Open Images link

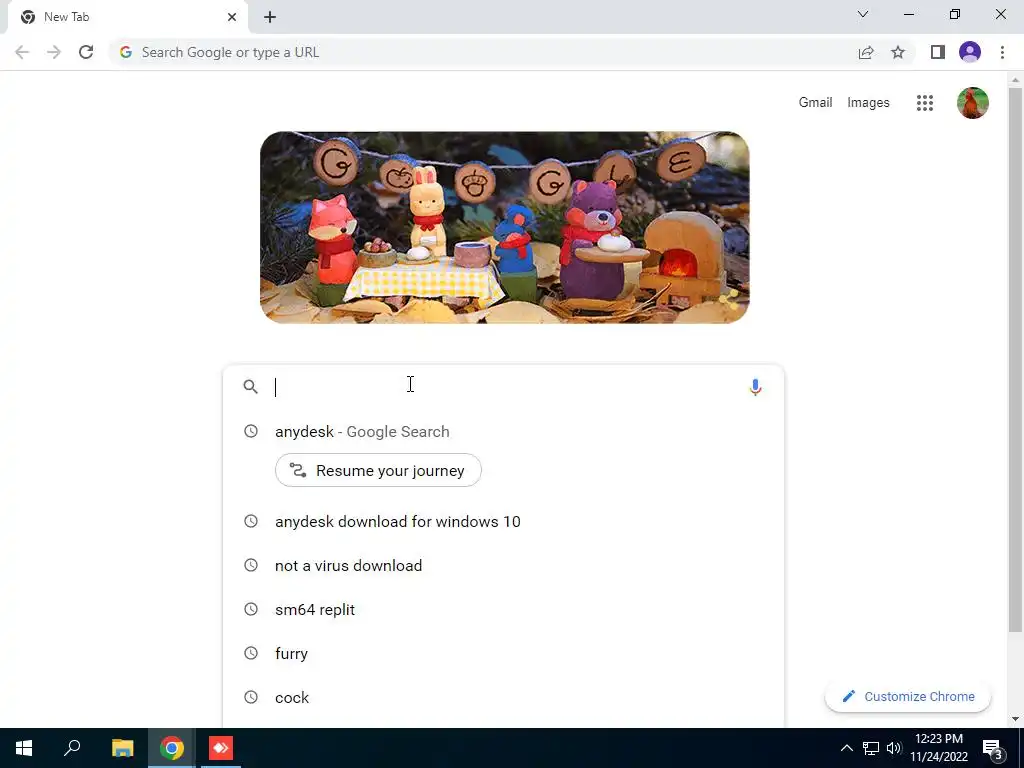tap(868, 103)
